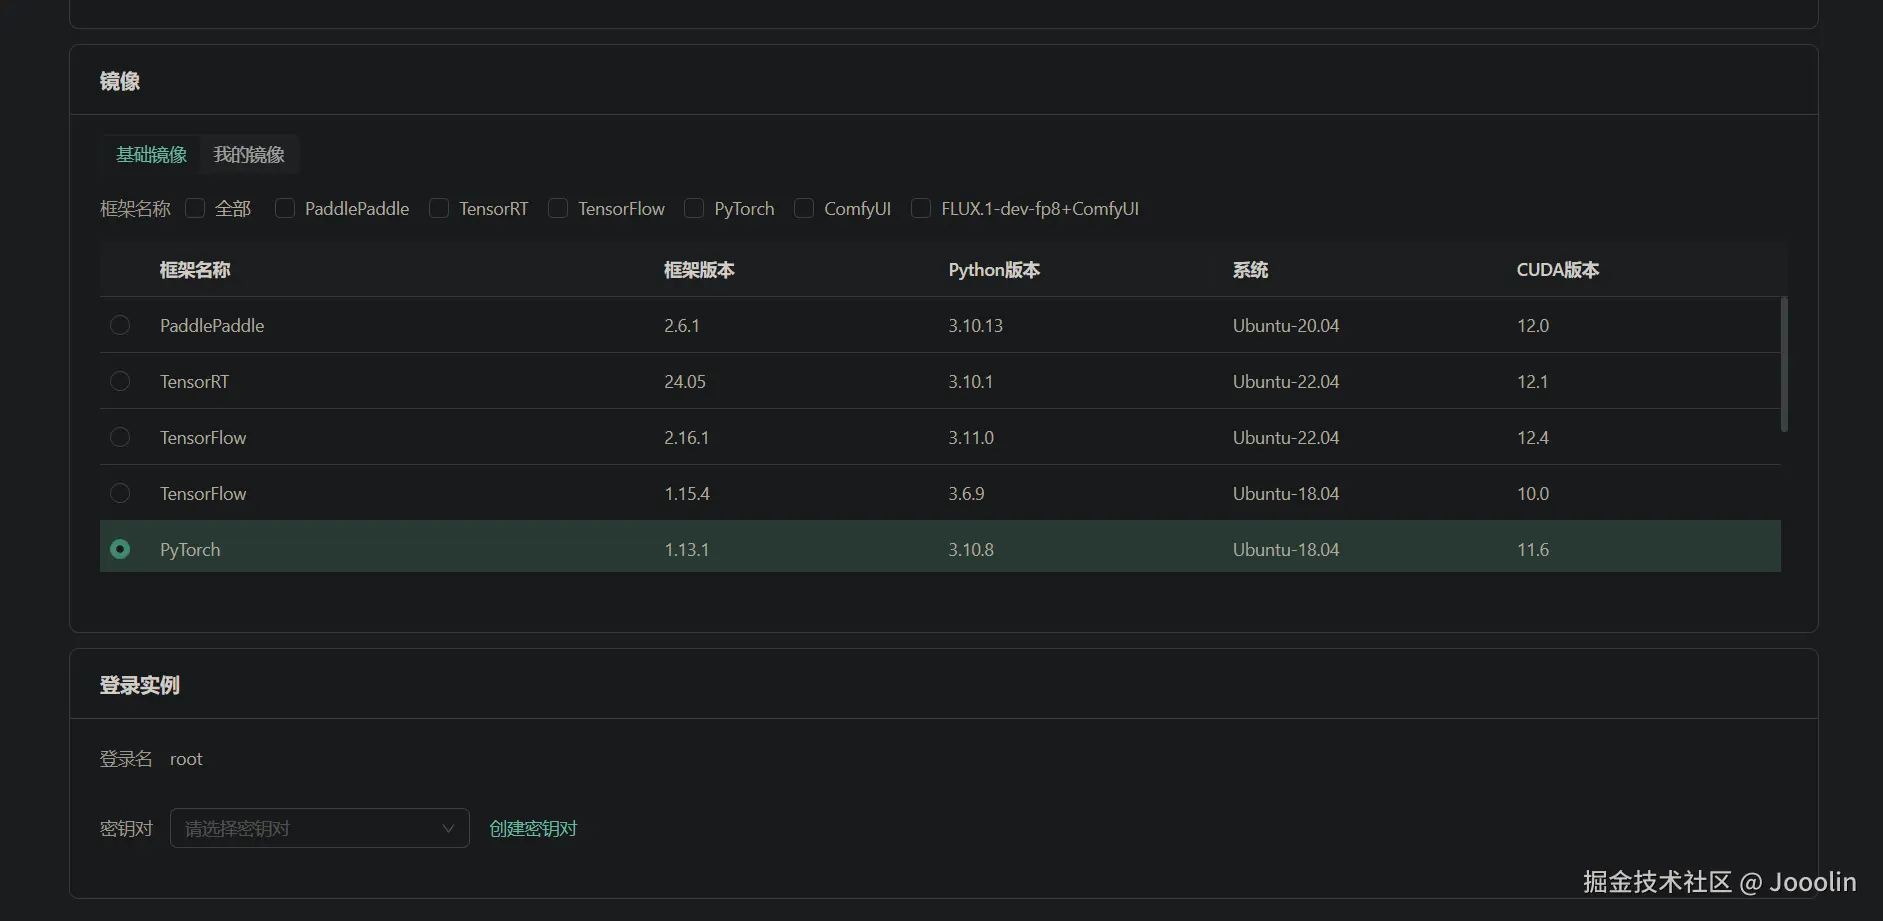The width and height of the screenshot is (1883, 921).
Task: Switch to the 基础镜像 tab
Action: point(152,154)
